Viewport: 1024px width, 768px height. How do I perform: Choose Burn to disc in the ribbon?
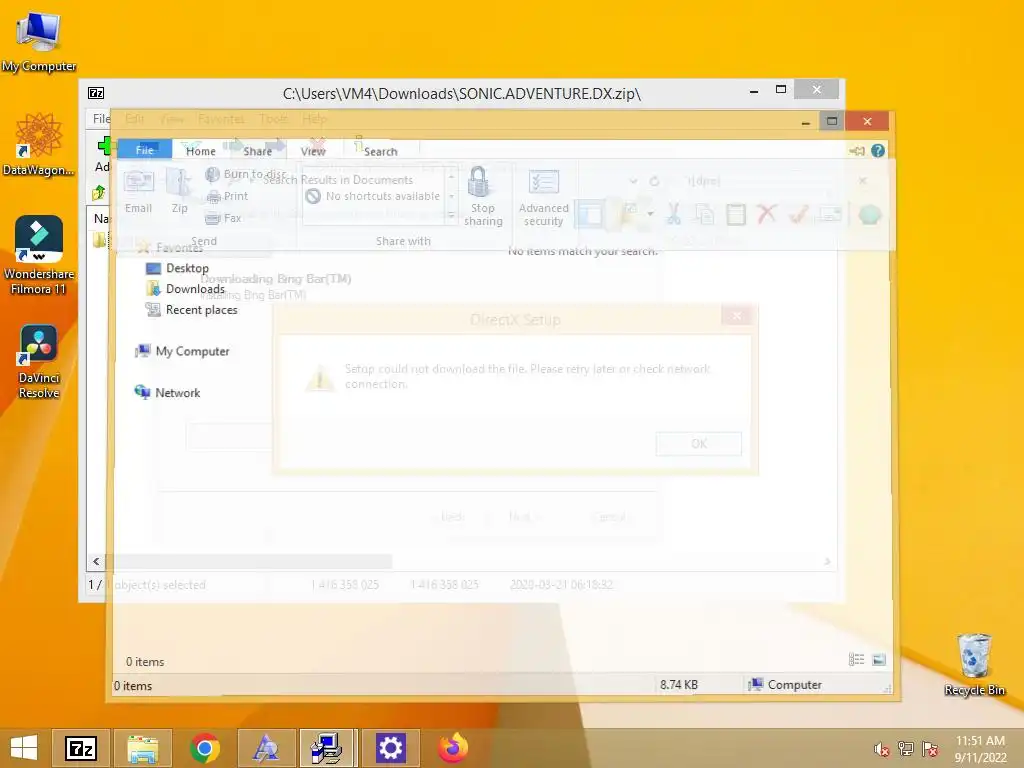pyautogui.click(x=246, y=174)
